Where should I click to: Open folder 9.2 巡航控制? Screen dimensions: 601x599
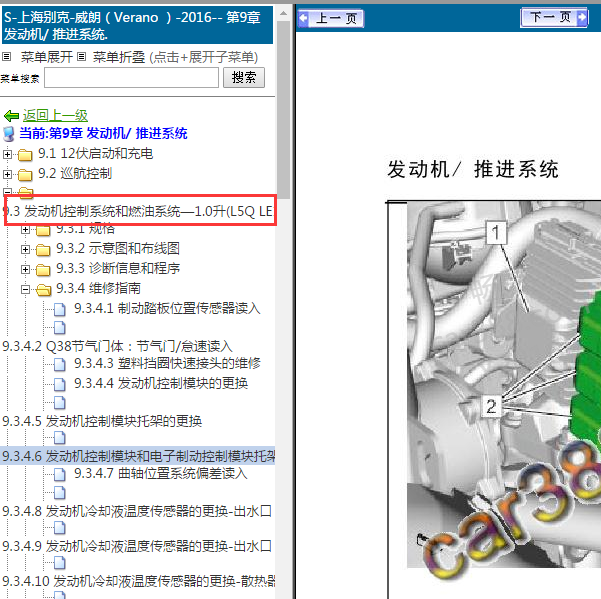pos(75,174)
